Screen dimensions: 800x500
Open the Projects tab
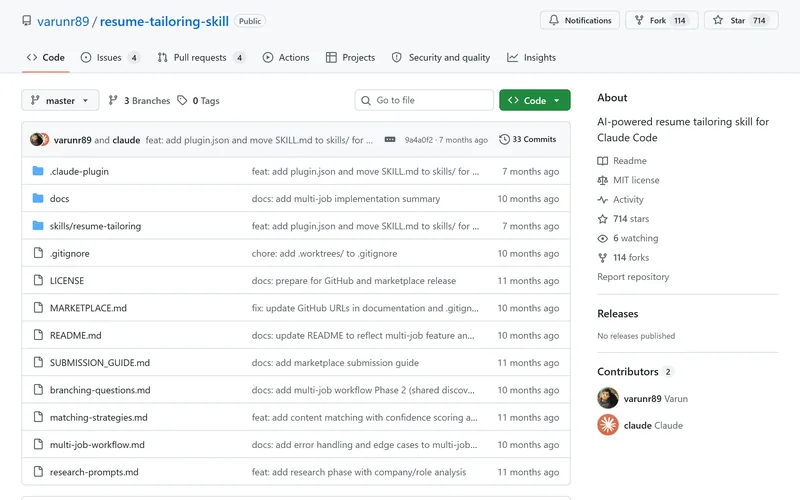point(351,58)
